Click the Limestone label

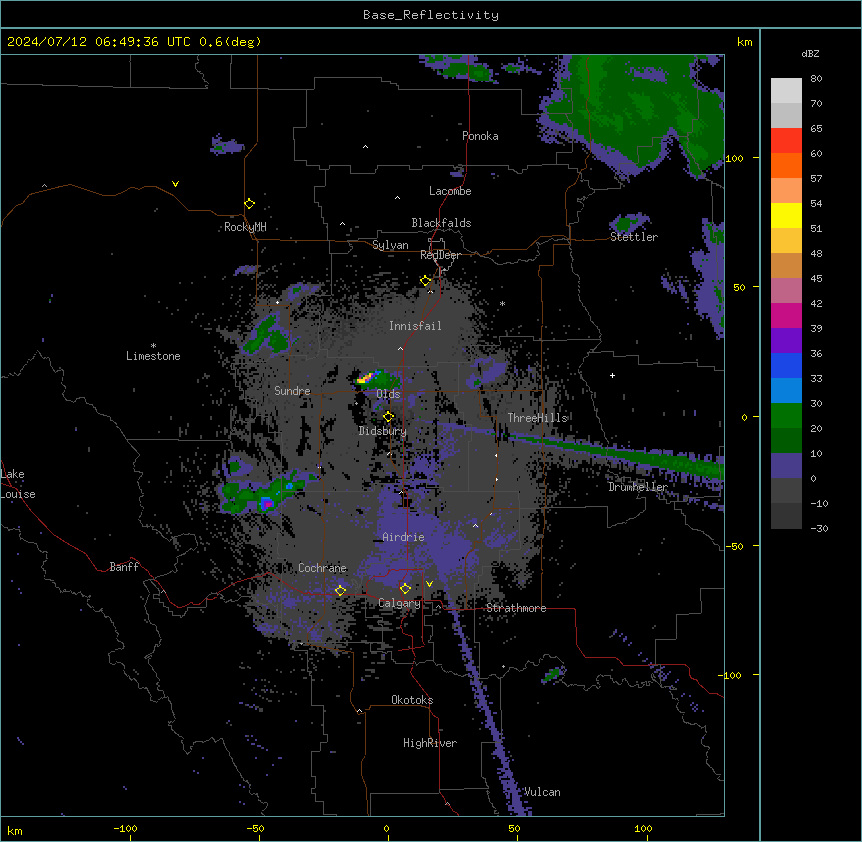153,356
